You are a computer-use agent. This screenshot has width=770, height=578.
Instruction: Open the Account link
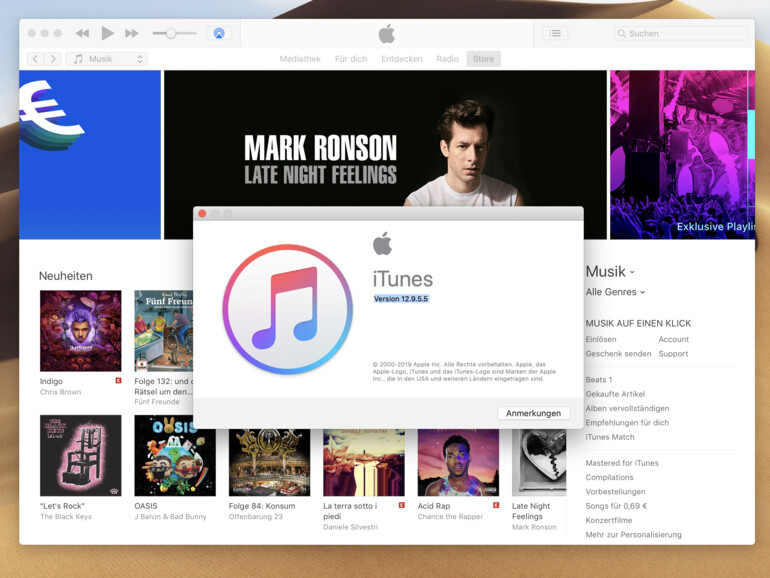click(x=674, y=339)
